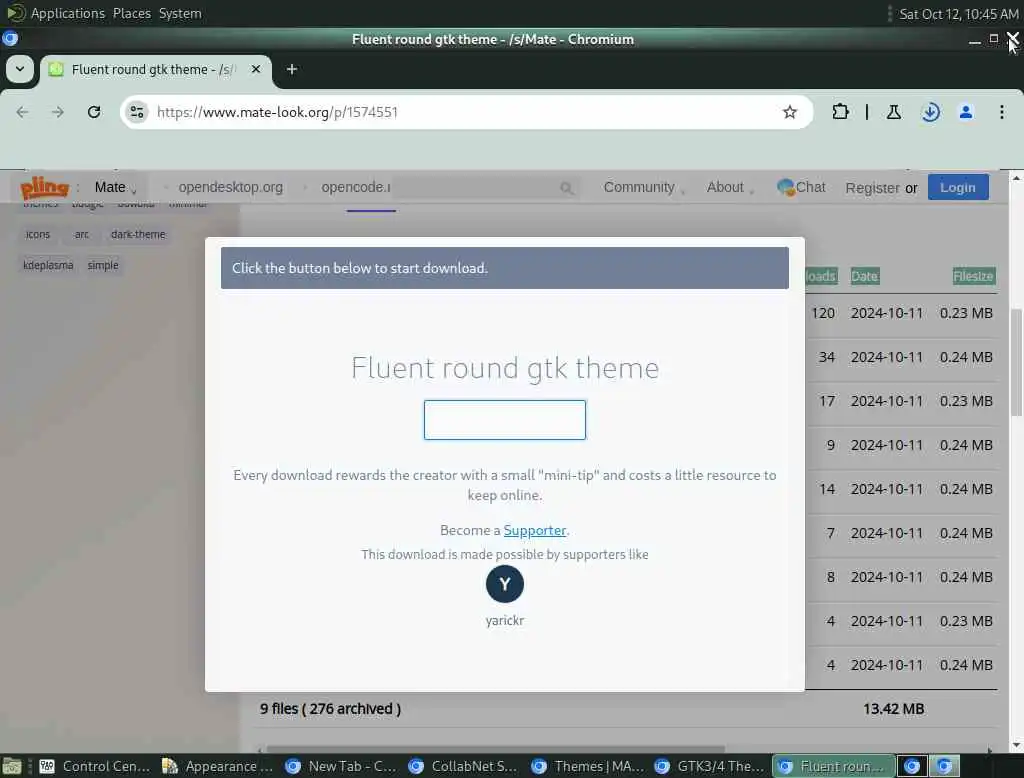Click the empty download button in dialog
The width and height of the screenshot is (1024, 778).
tap(504, 420)
